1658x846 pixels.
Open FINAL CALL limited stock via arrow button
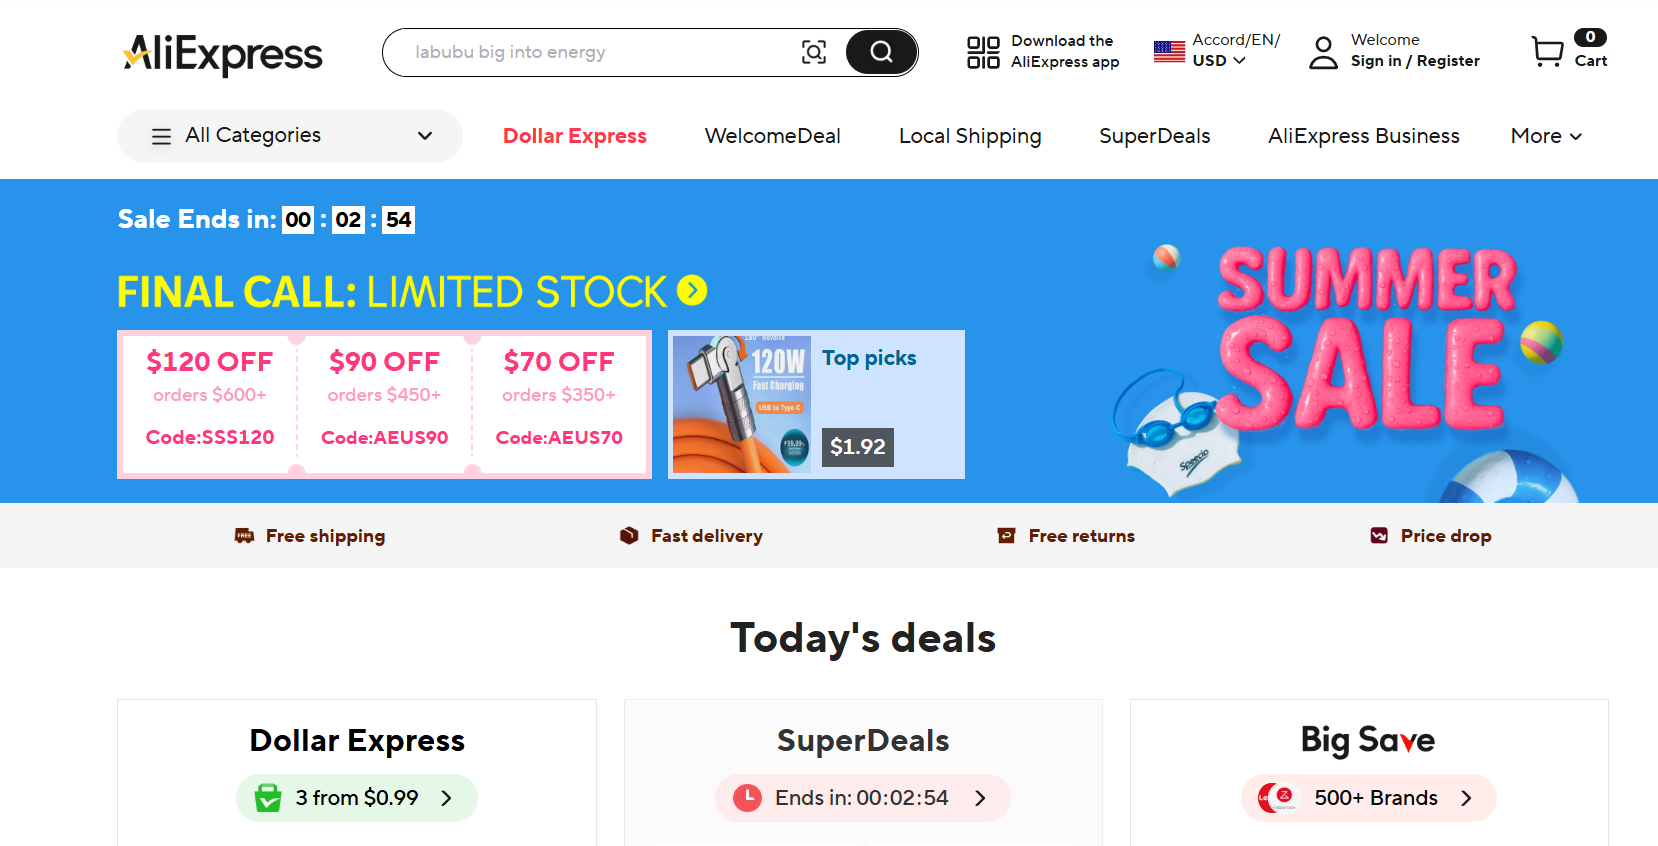coord(691,291)
